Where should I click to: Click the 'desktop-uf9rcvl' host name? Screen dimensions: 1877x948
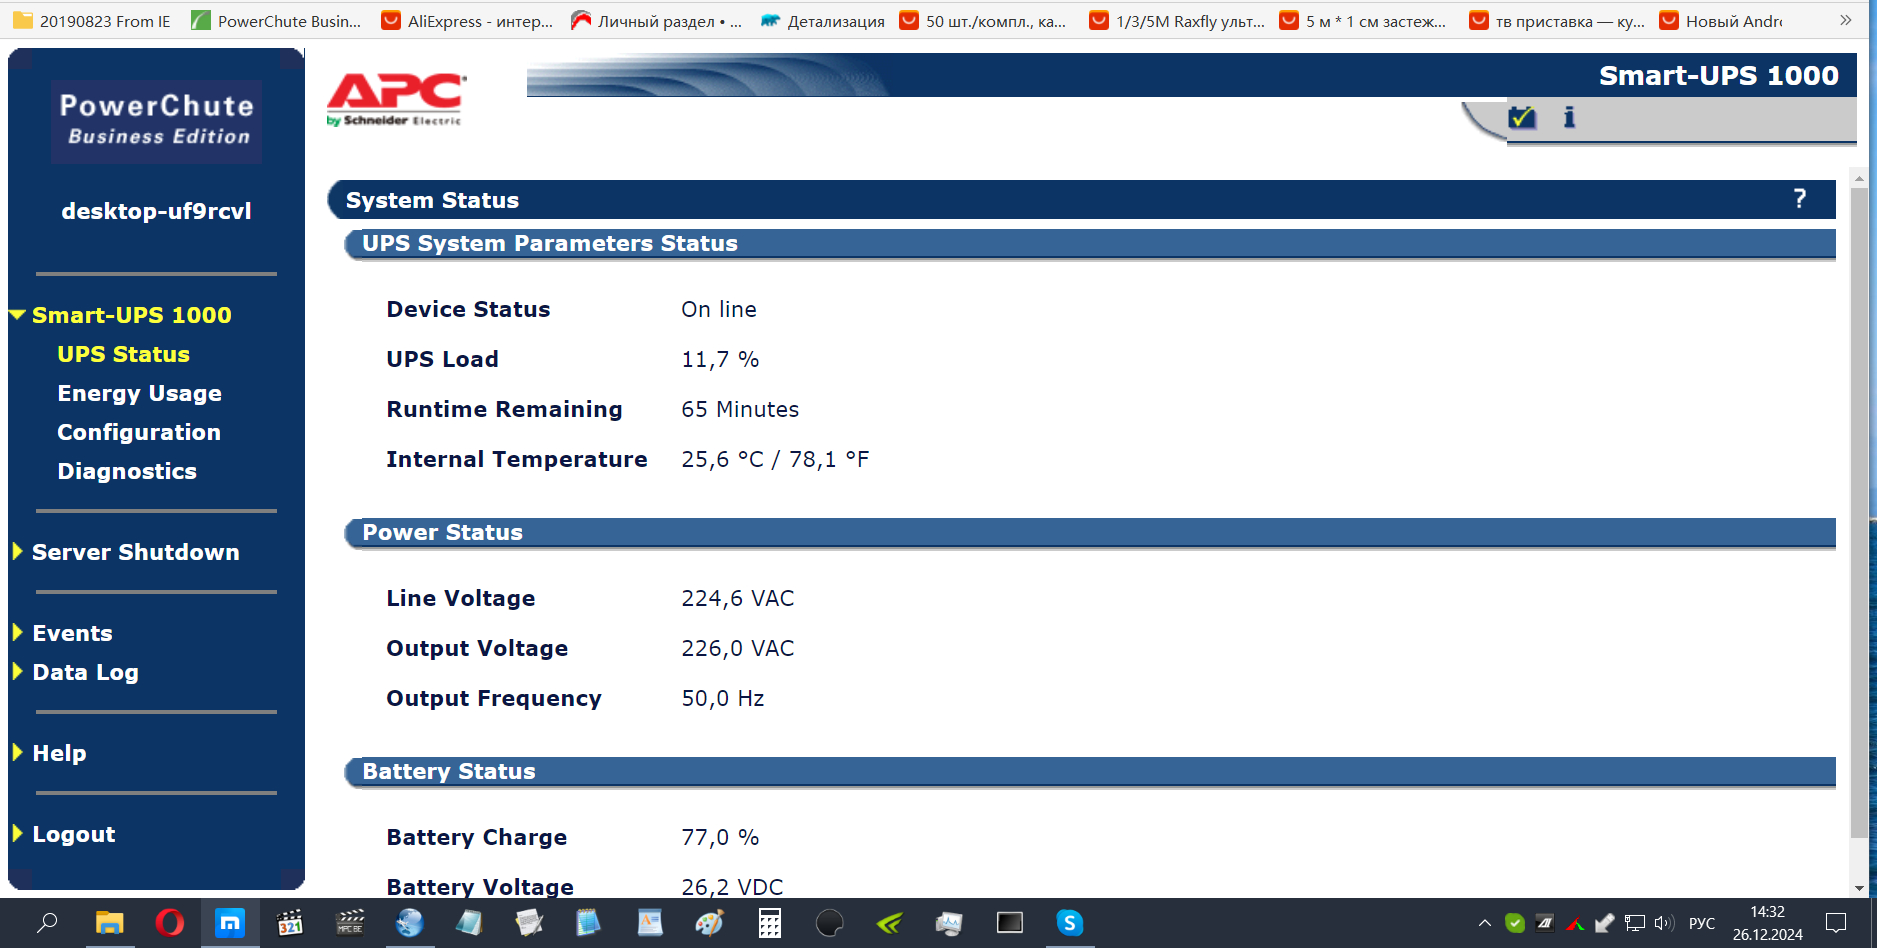coord(156,211)
